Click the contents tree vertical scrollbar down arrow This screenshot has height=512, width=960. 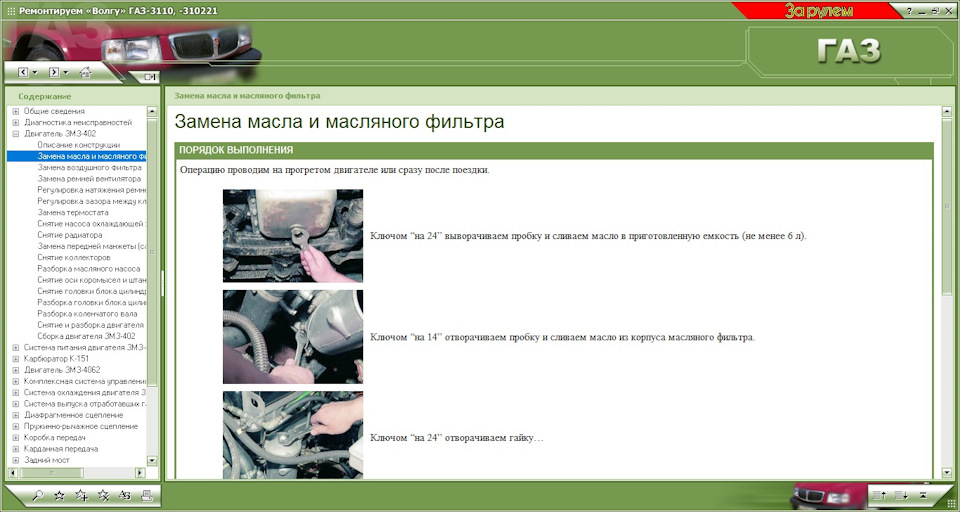point(152,461)
